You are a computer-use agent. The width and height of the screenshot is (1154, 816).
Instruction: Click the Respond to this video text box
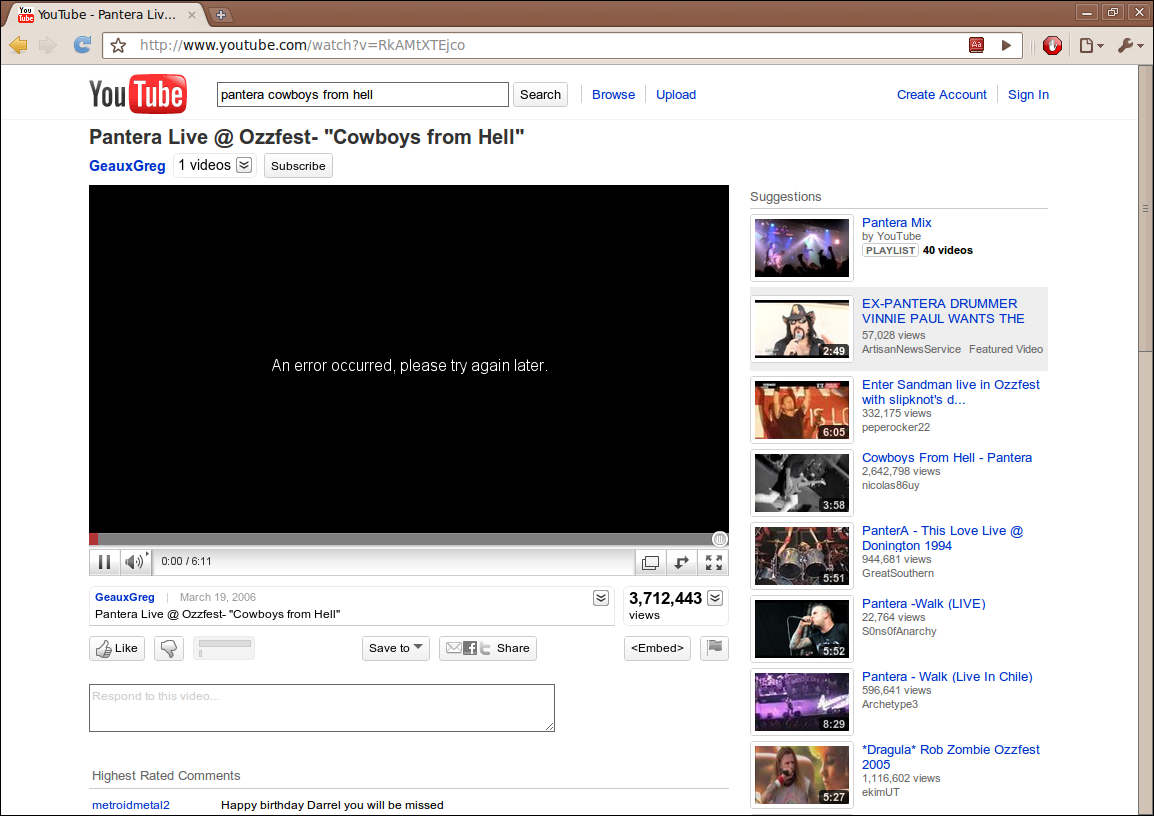(x=322, y=708)
